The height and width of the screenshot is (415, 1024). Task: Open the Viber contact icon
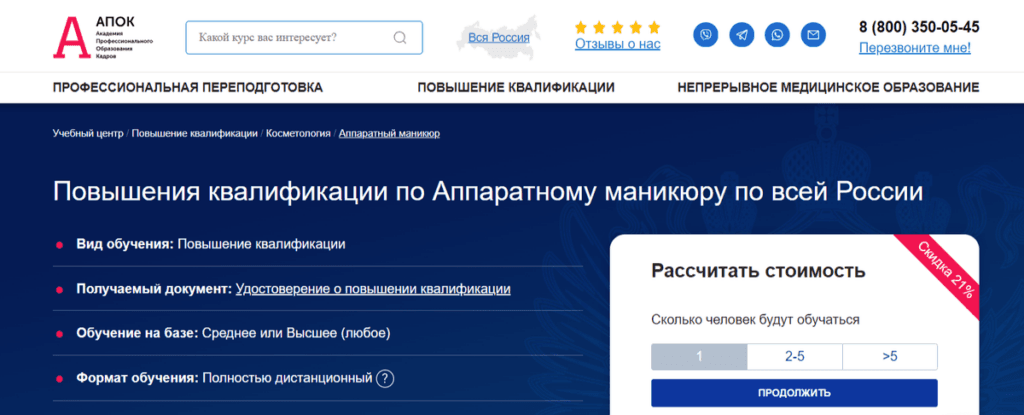706,36
